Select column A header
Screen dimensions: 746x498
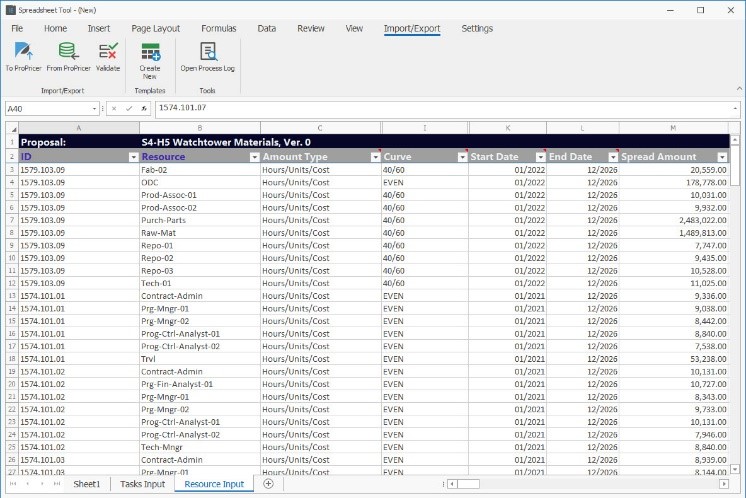coord(79,128)
